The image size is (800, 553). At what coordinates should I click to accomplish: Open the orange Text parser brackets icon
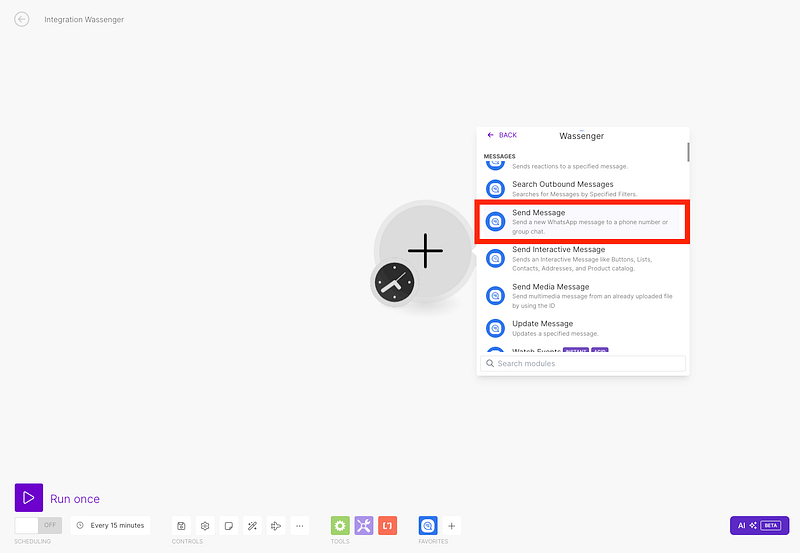pos(387,525)
